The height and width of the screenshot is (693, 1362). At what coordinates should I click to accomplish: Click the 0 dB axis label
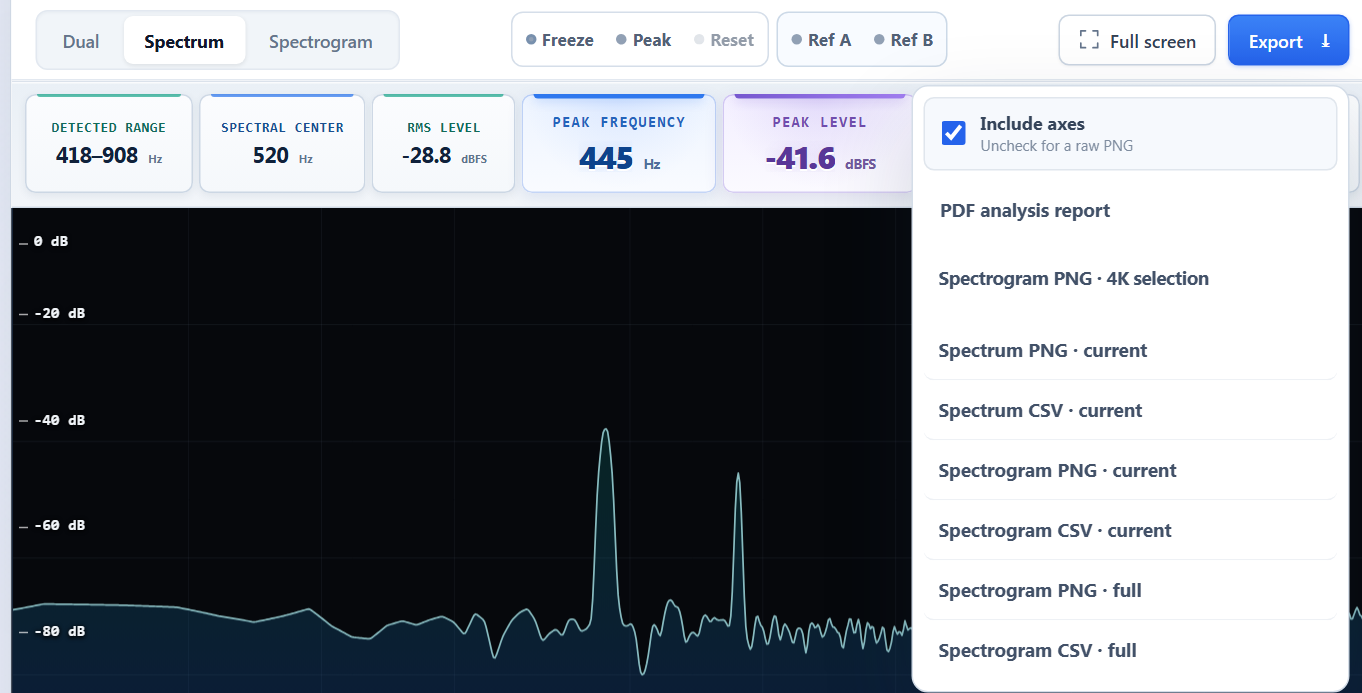coord(50,241)
